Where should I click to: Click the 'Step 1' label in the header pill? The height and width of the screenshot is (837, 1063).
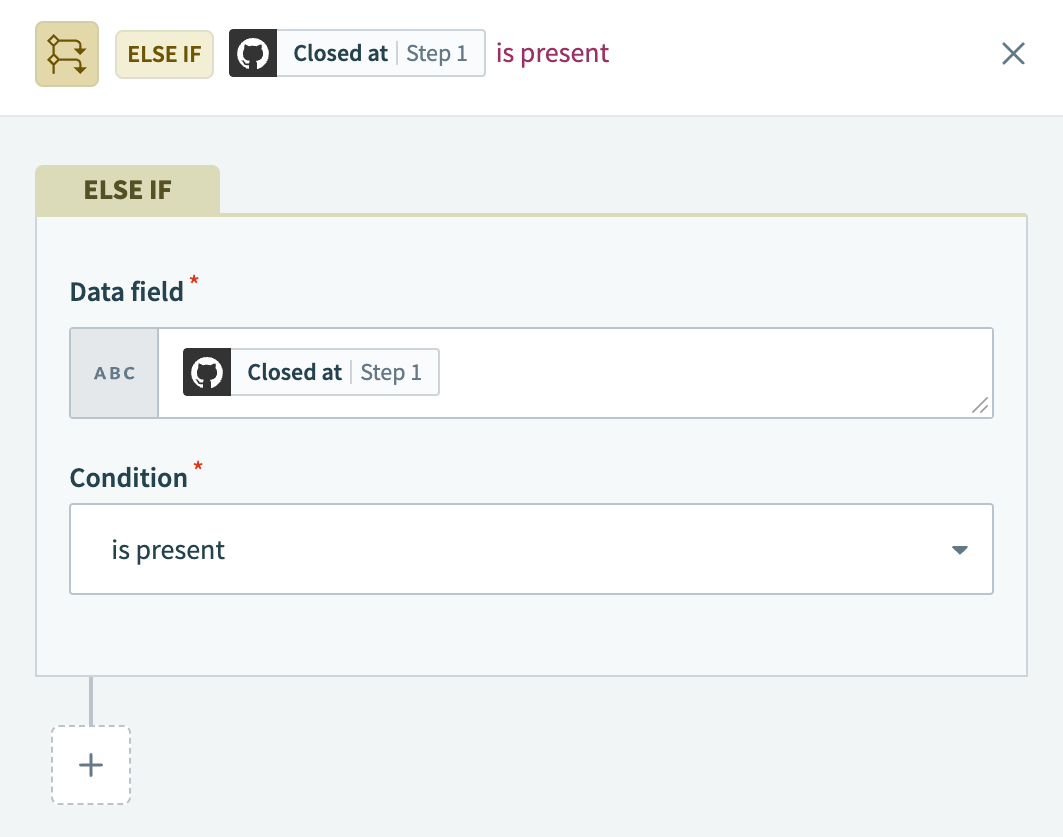tap(437, 54)
